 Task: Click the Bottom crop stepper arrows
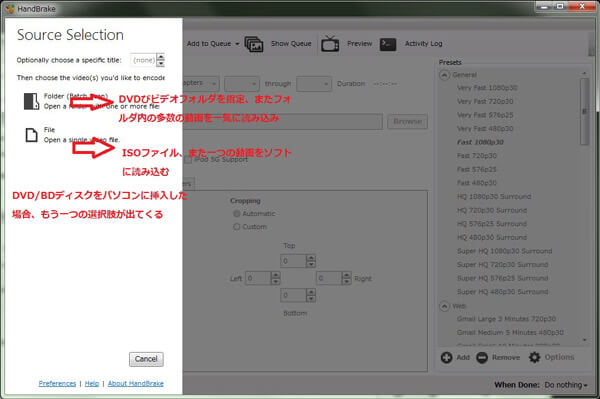coord(311,295)
